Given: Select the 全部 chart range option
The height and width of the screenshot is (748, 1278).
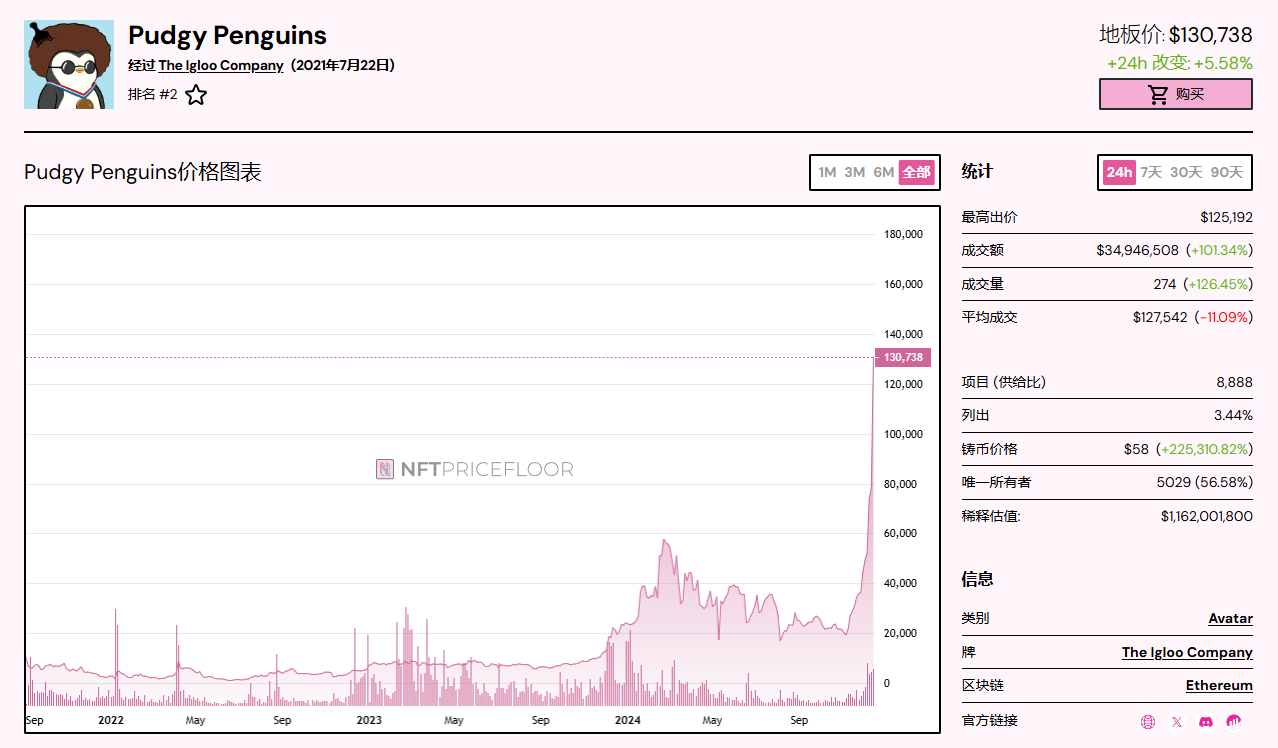Looking at the screenshot, I should [x=917, y=172].
